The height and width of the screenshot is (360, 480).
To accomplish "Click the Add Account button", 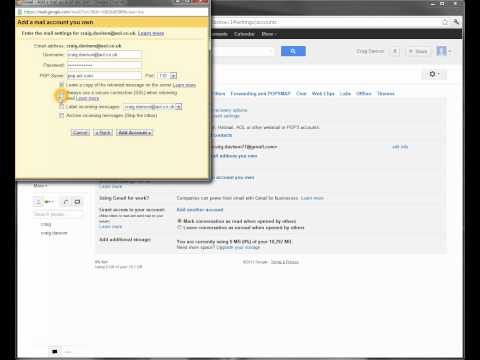I will click(x=135, y=133).
